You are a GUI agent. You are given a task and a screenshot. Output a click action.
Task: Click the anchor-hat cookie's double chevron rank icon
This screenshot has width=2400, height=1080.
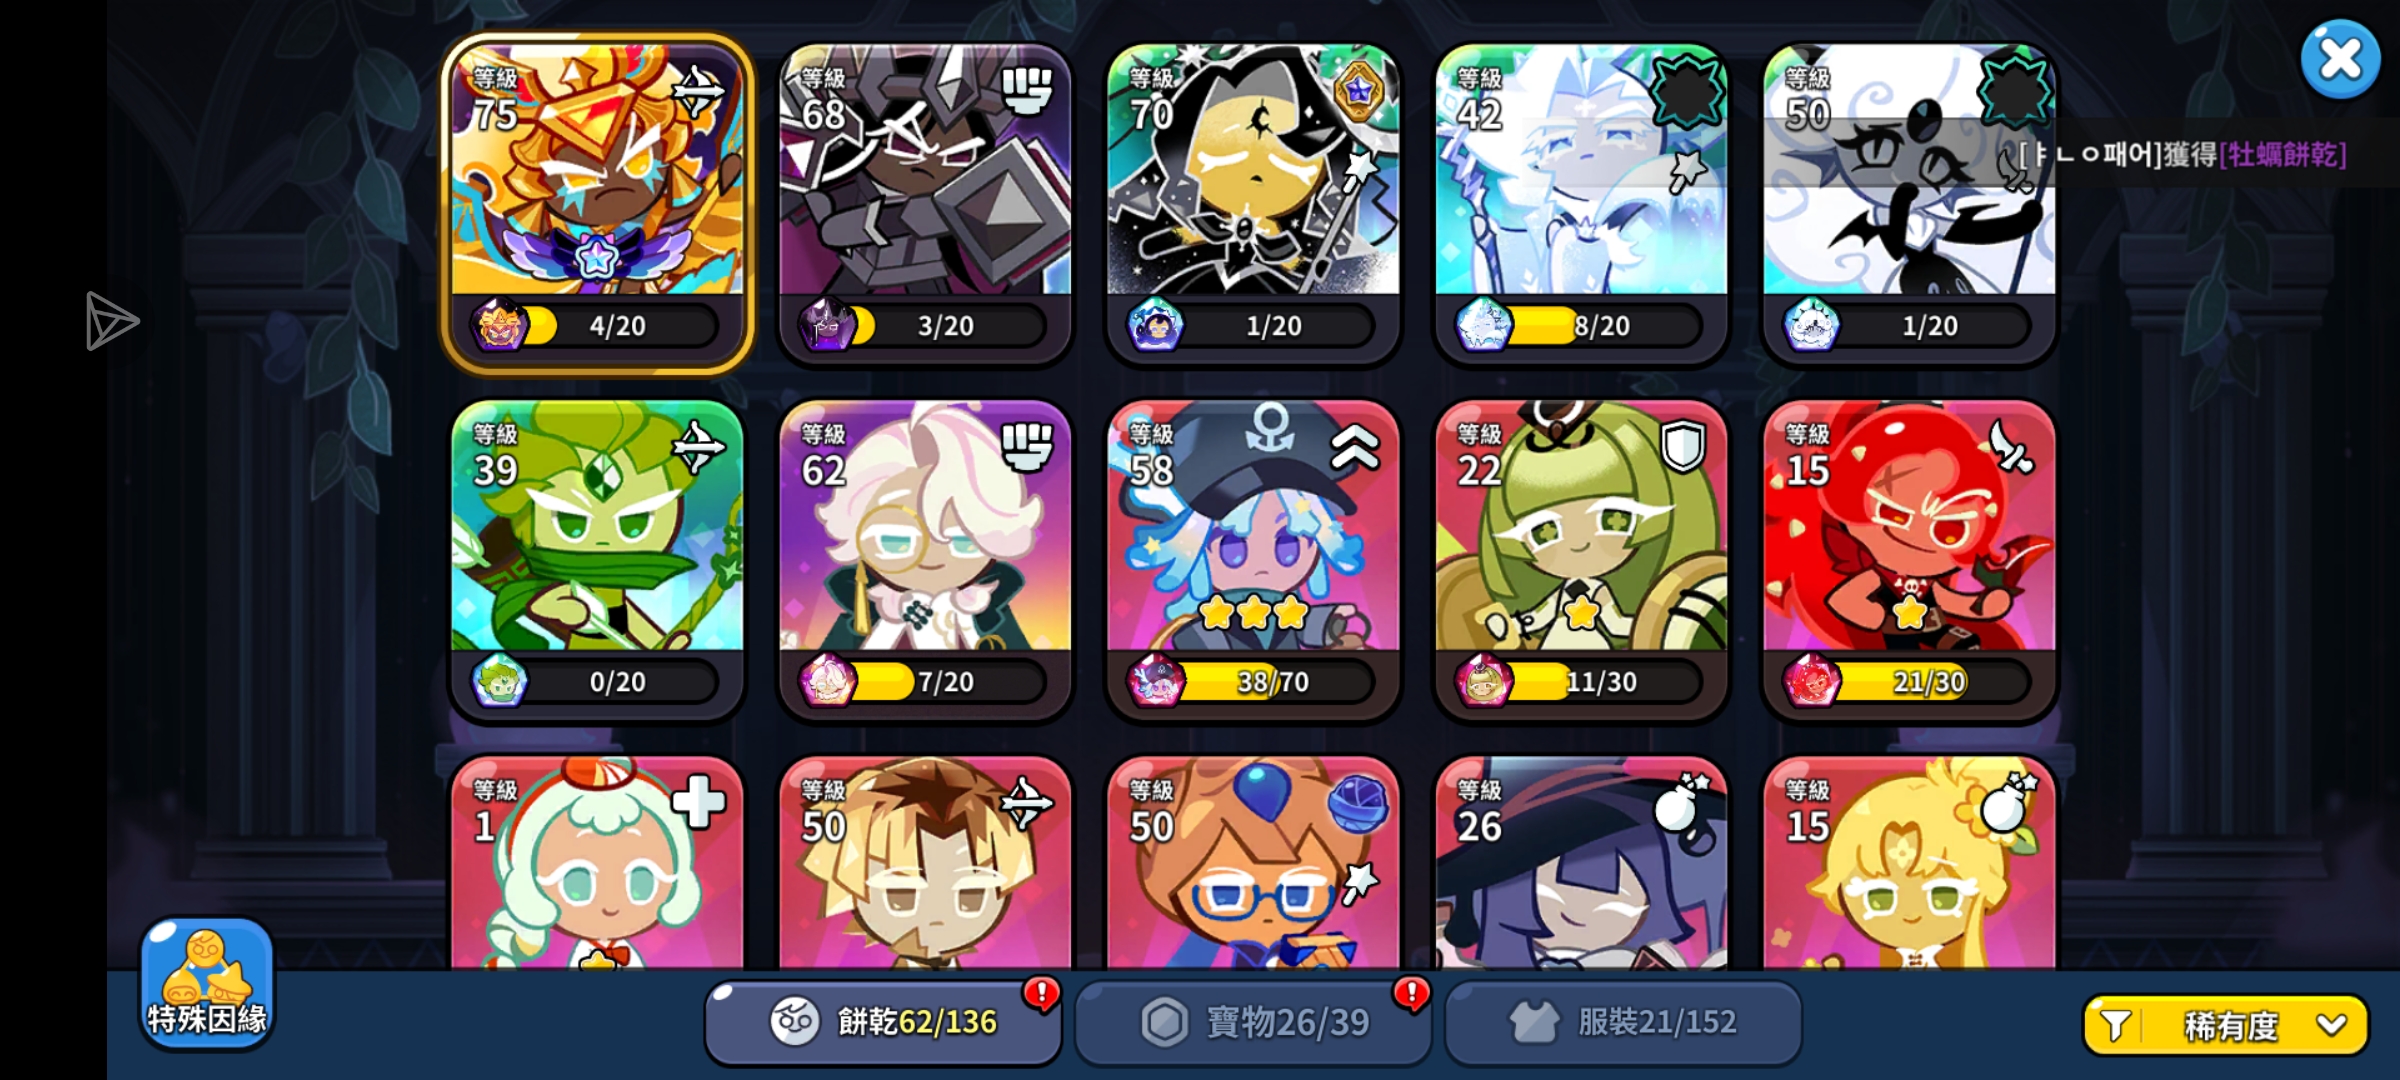point(1354,446)
